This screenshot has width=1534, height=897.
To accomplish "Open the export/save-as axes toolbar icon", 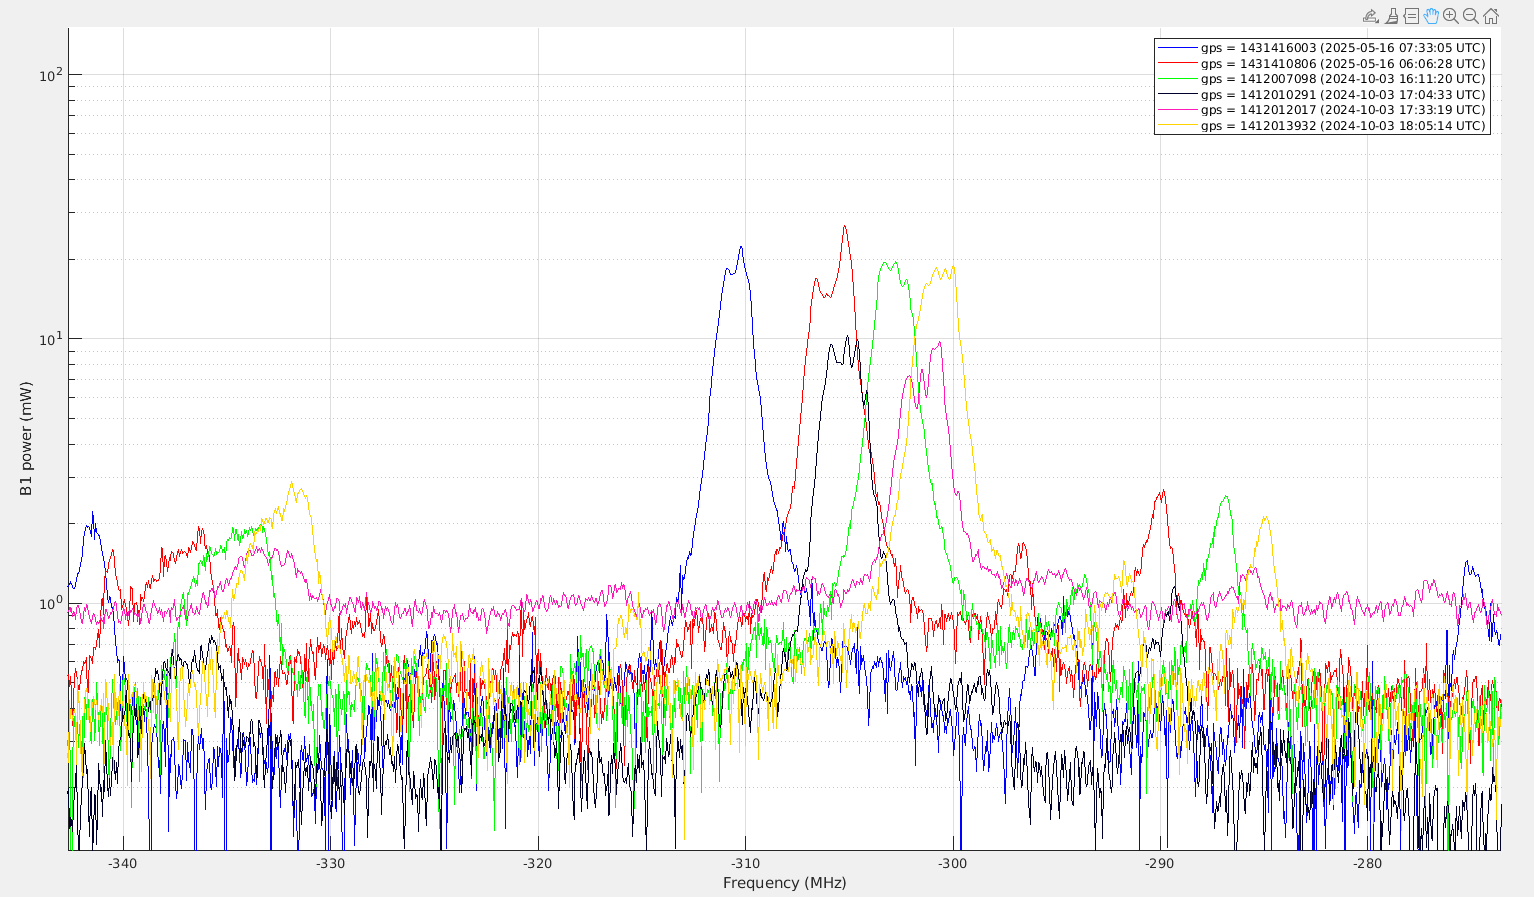I will [1371, 16].
